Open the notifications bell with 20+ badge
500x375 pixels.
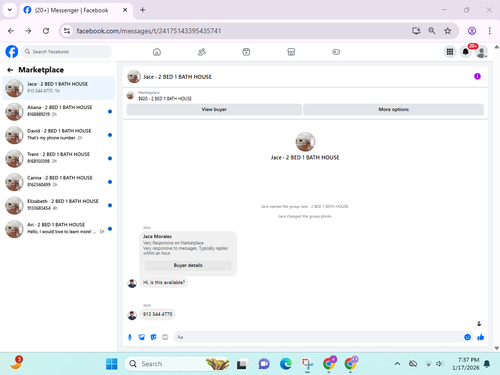[466, 52]
